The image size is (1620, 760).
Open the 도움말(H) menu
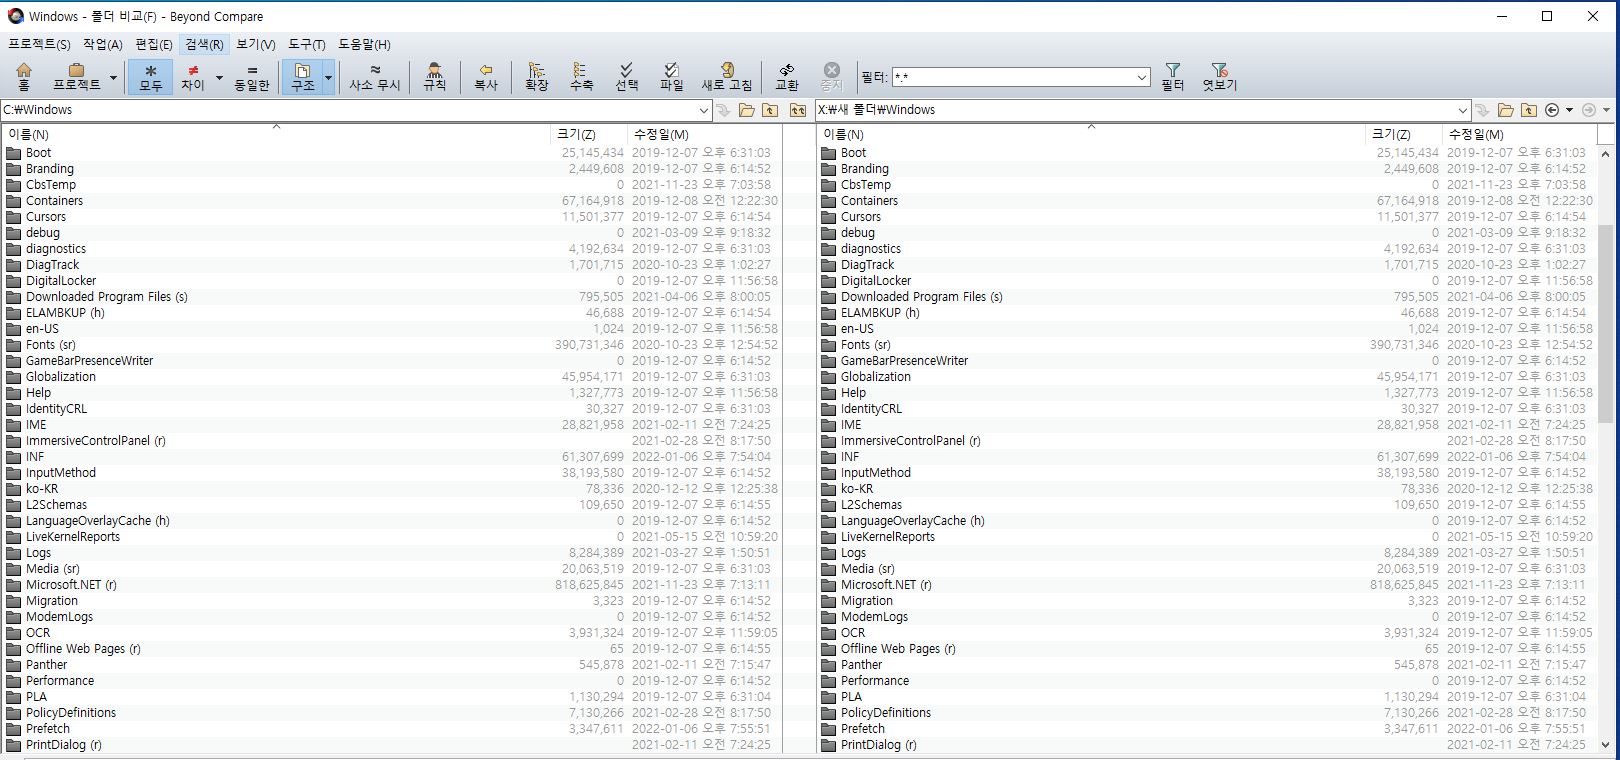click(364, 44)
